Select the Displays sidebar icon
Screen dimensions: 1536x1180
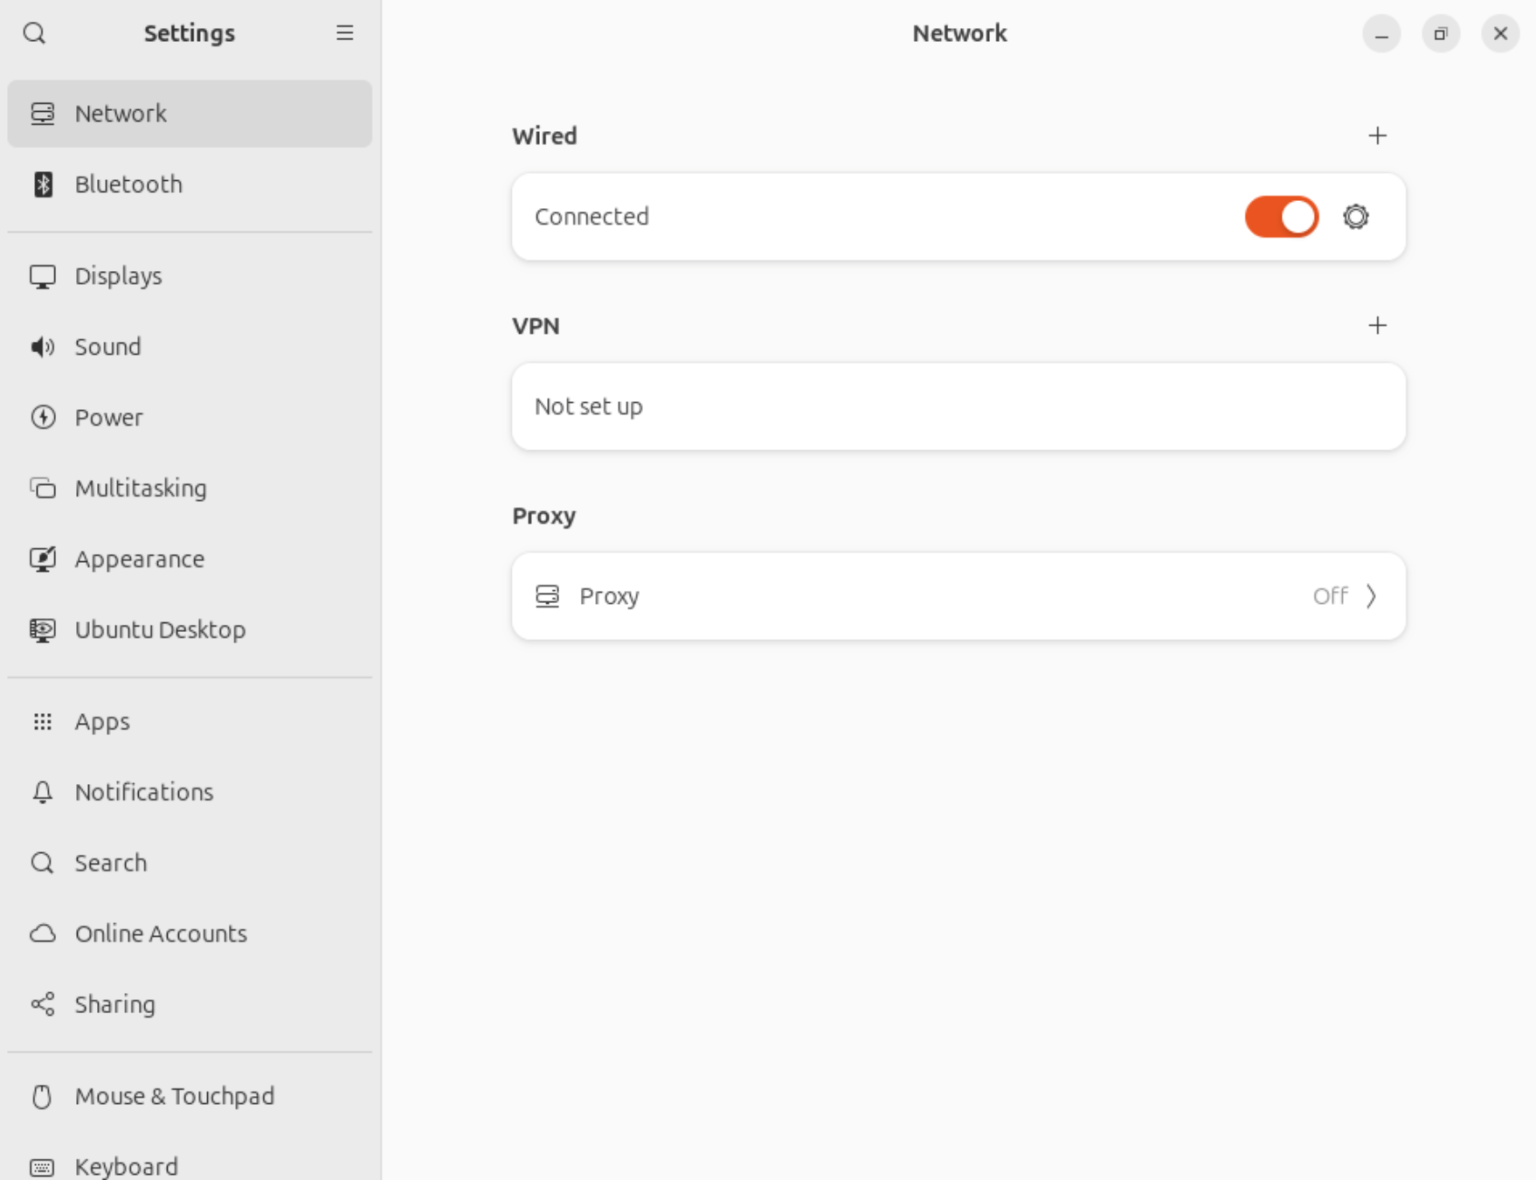[x=42, y=276]
